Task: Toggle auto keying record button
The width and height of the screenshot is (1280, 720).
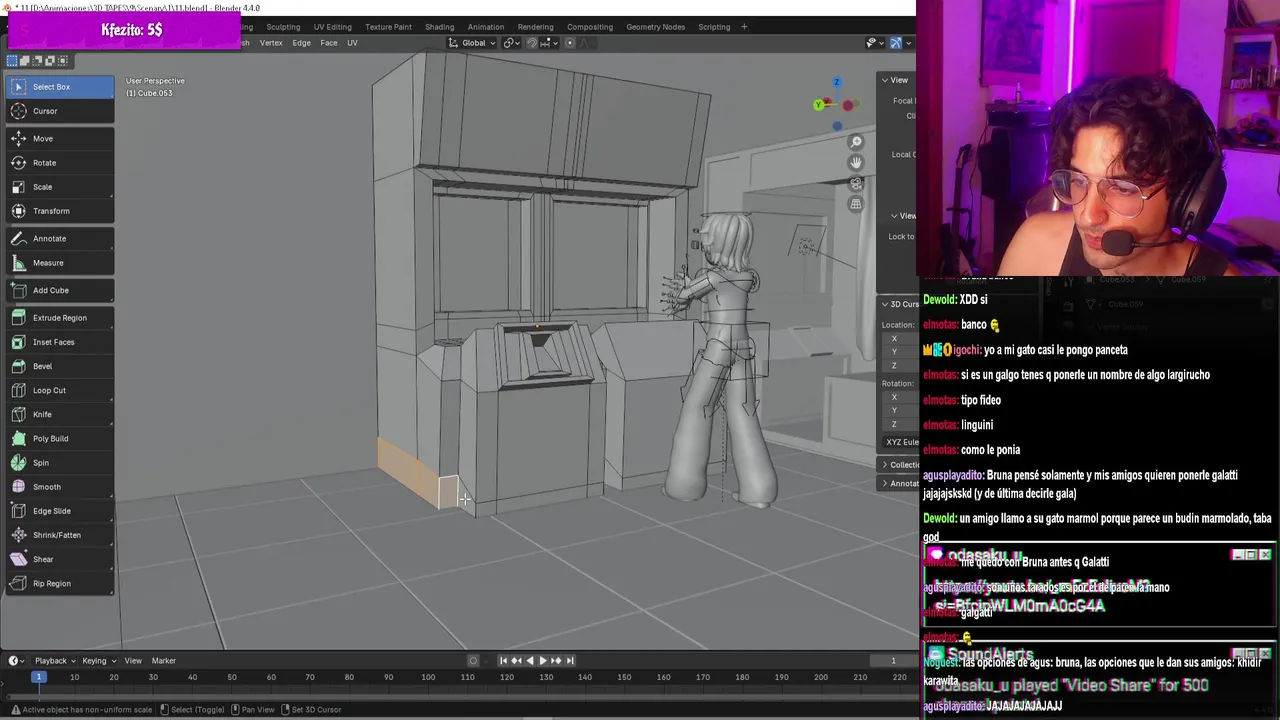Action: point(473,660)
